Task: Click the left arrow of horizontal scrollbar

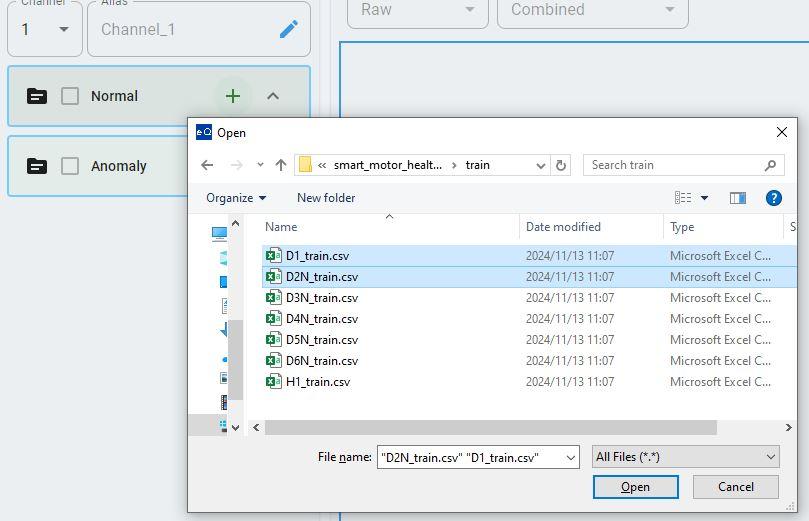Action: point(256,427)
